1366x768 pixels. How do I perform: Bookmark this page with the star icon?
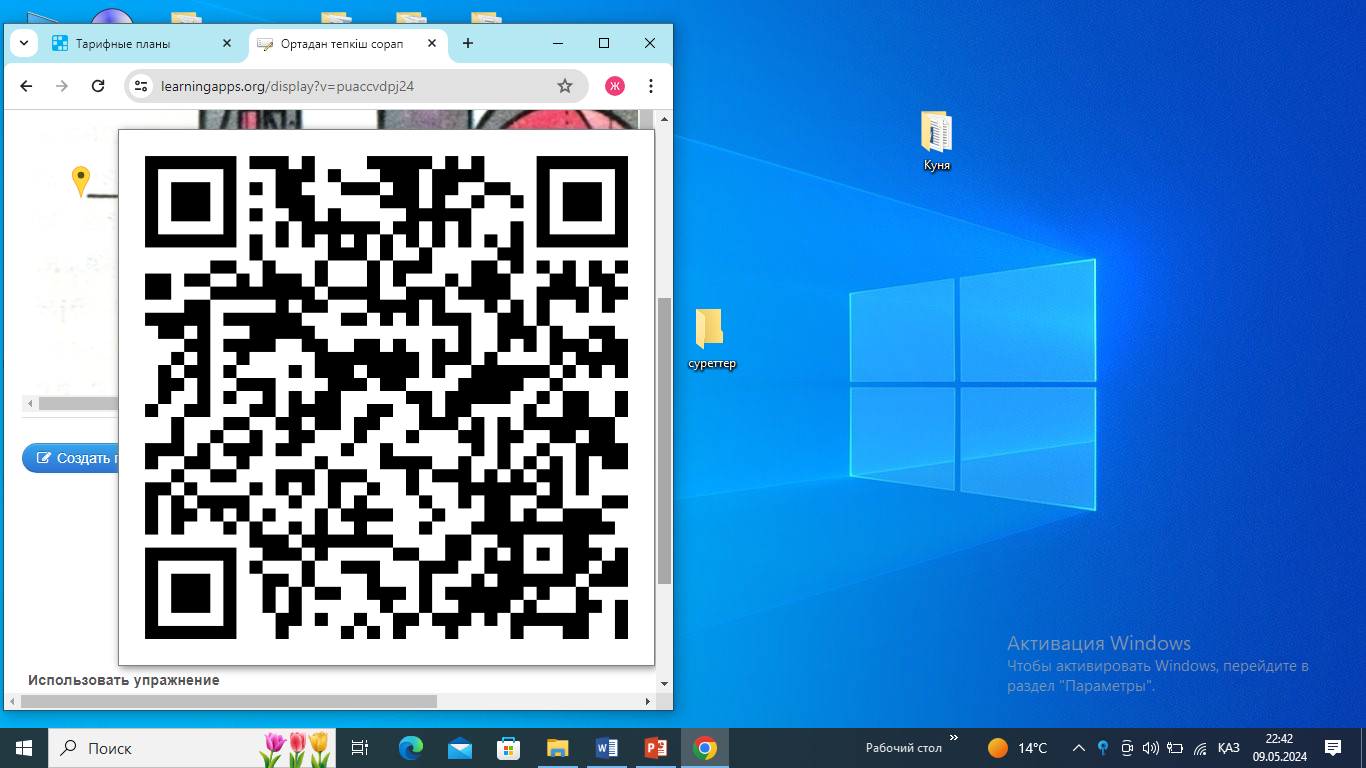pos(565,86)
